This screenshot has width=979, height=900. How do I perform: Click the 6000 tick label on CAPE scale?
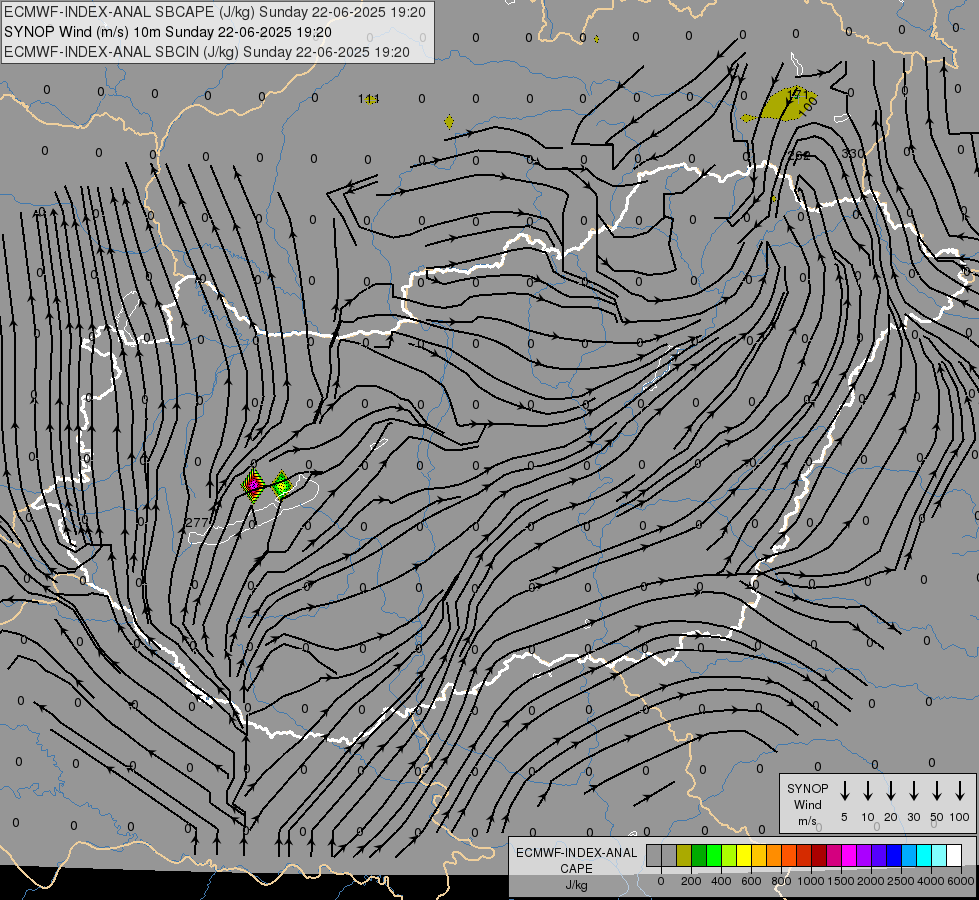[961, 881]
